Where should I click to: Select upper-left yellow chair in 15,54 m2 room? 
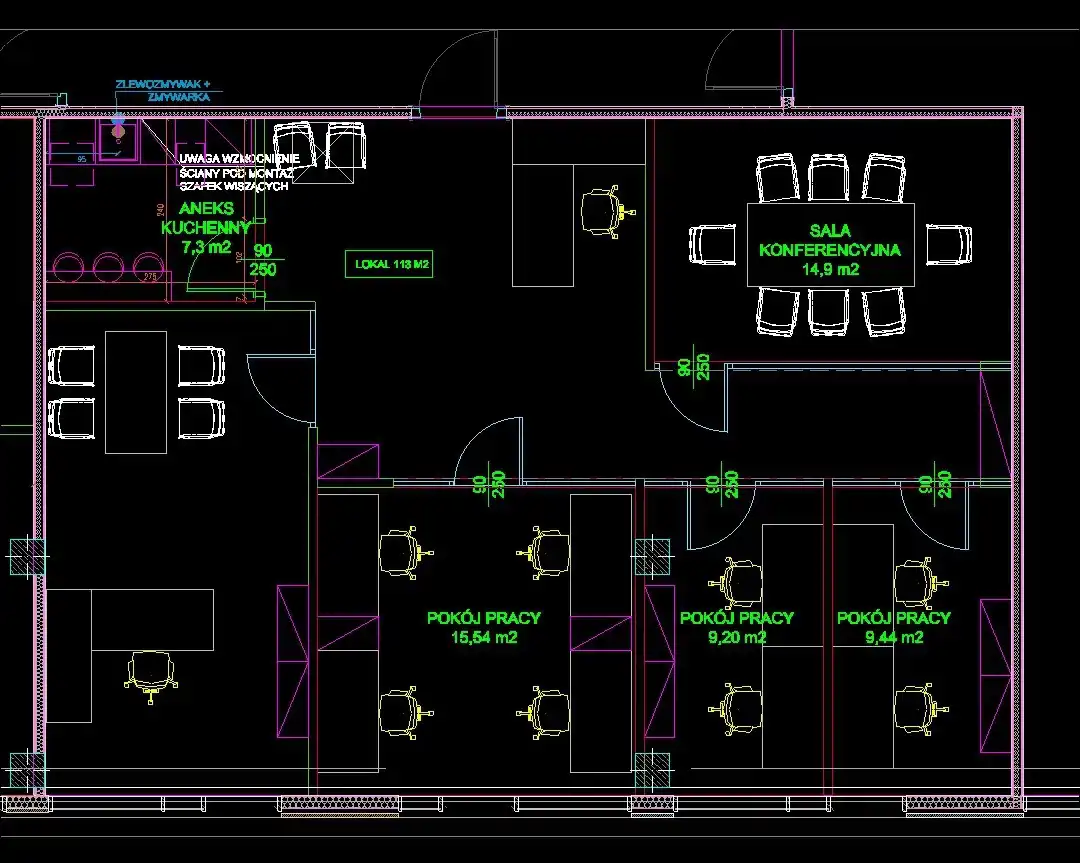pos(404,553)
